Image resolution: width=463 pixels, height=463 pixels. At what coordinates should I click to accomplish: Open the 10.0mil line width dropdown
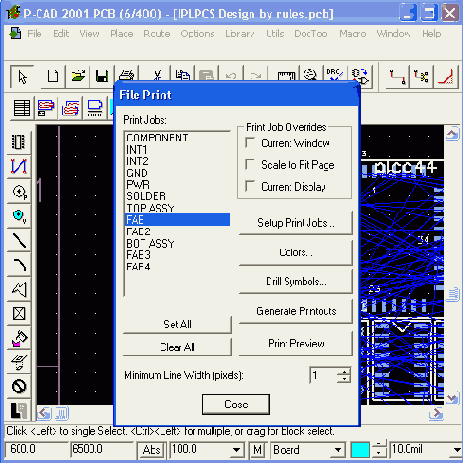(457, 450)
